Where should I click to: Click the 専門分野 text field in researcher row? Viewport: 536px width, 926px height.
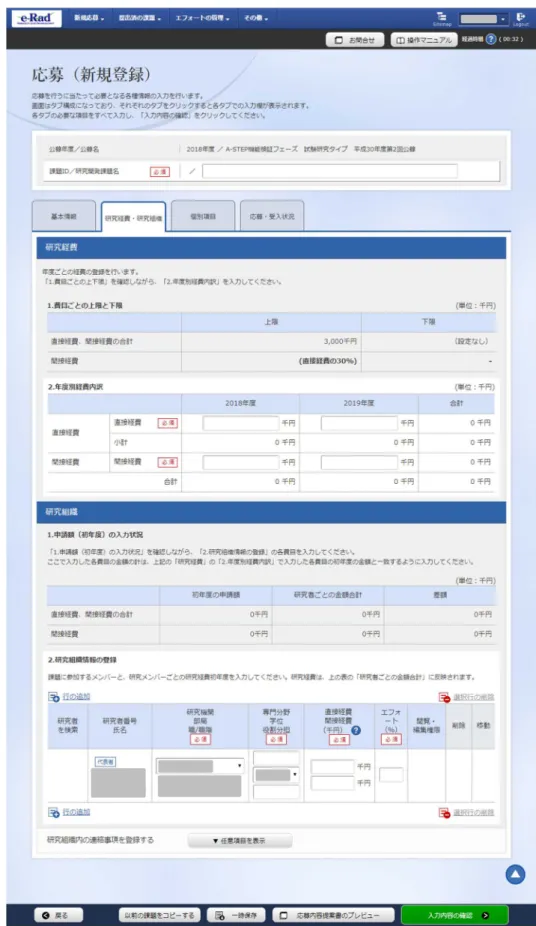tap(276, 758)
